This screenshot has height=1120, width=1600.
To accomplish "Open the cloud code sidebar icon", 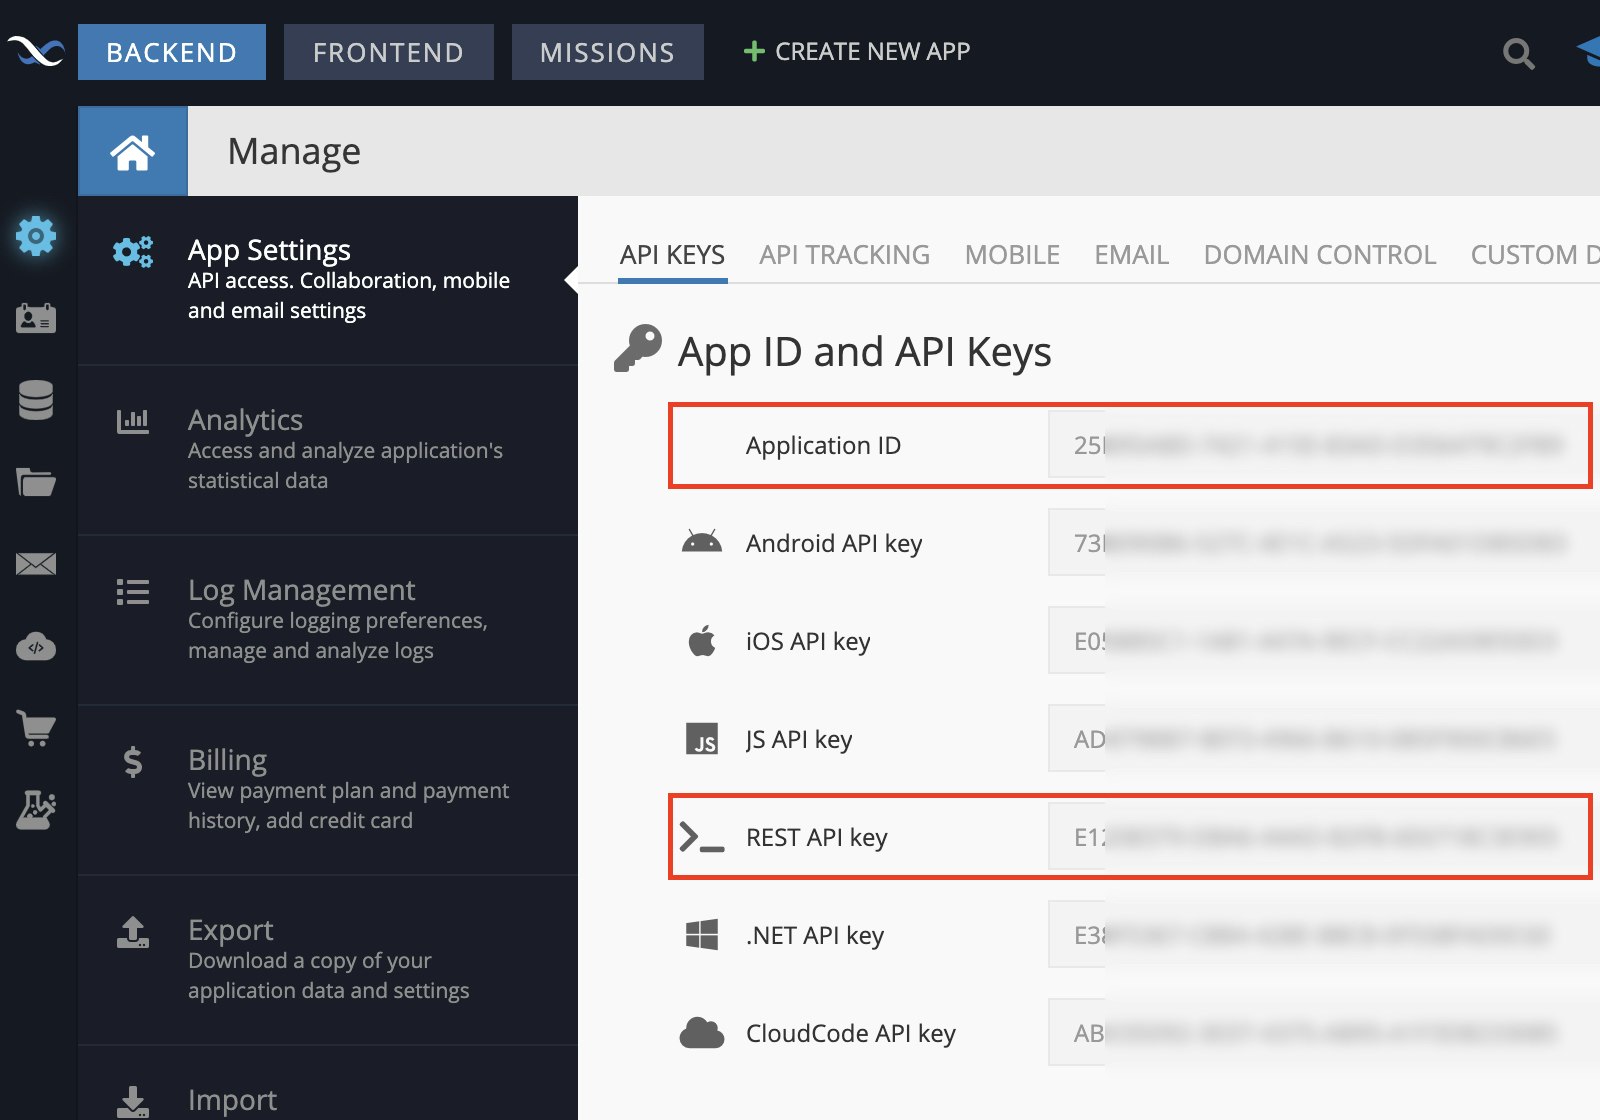I will (x=36, y=646).
